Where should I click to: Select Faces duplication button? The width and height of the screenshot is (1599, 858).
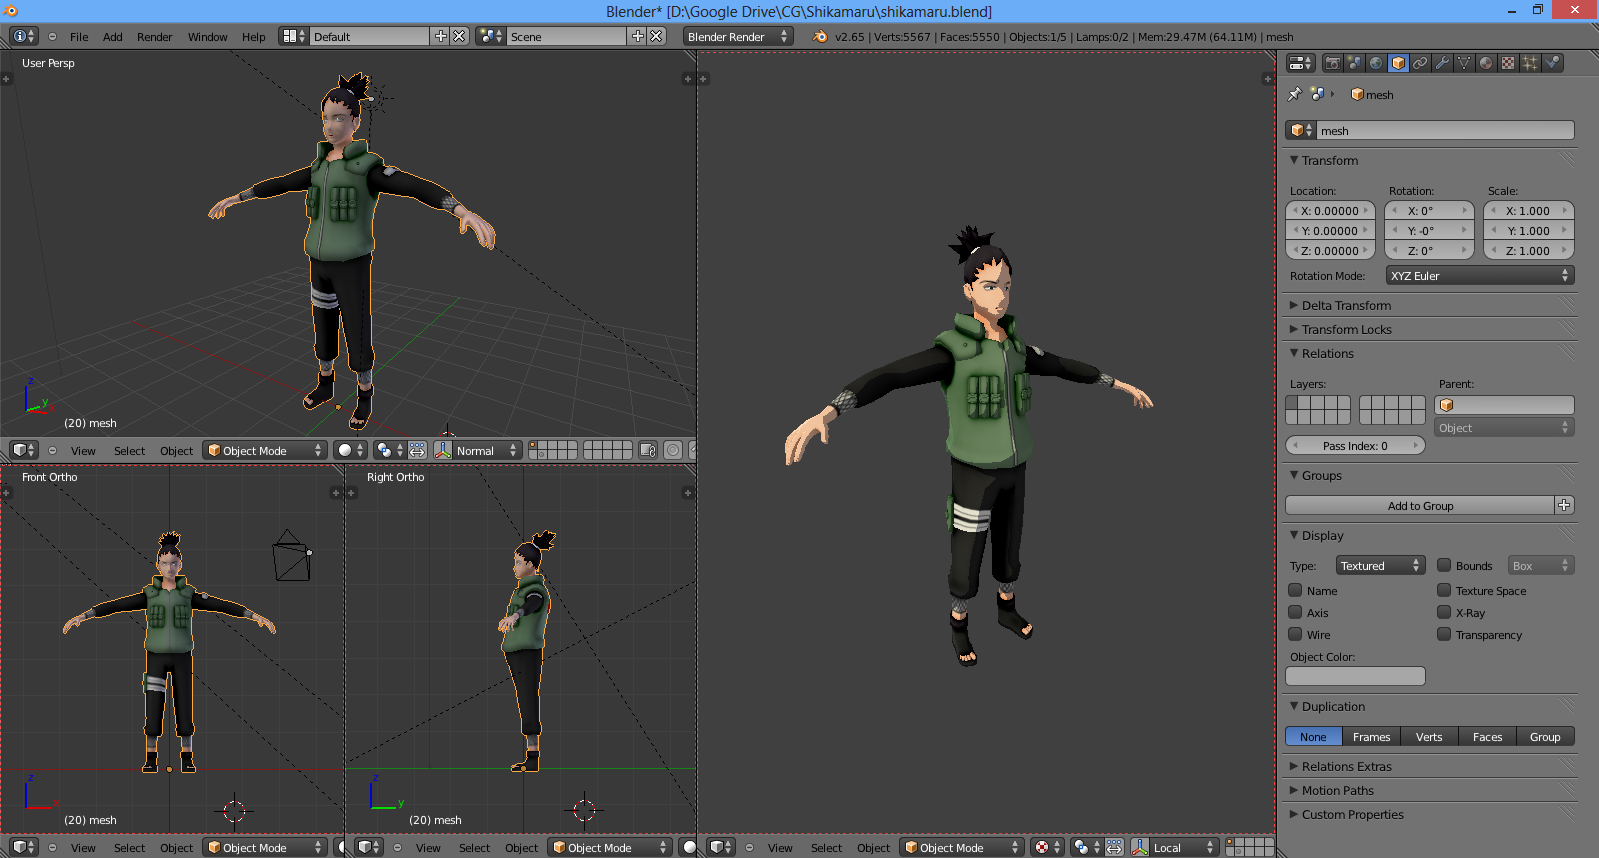1487,737
